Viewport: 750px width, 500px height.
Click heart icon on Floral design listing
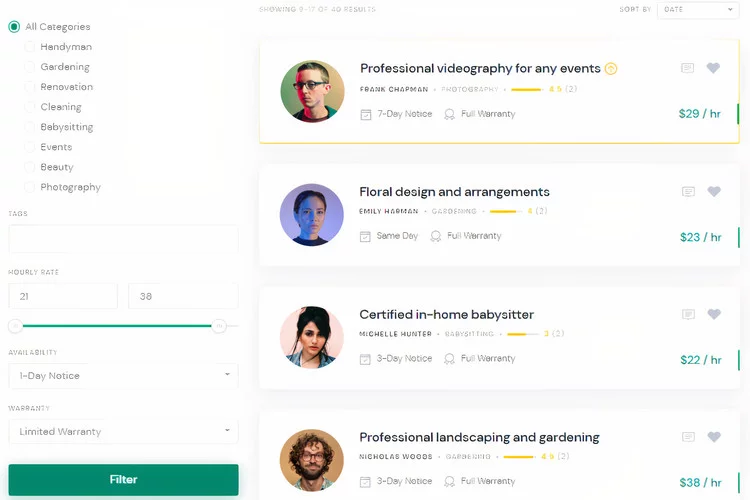[714, 191]
